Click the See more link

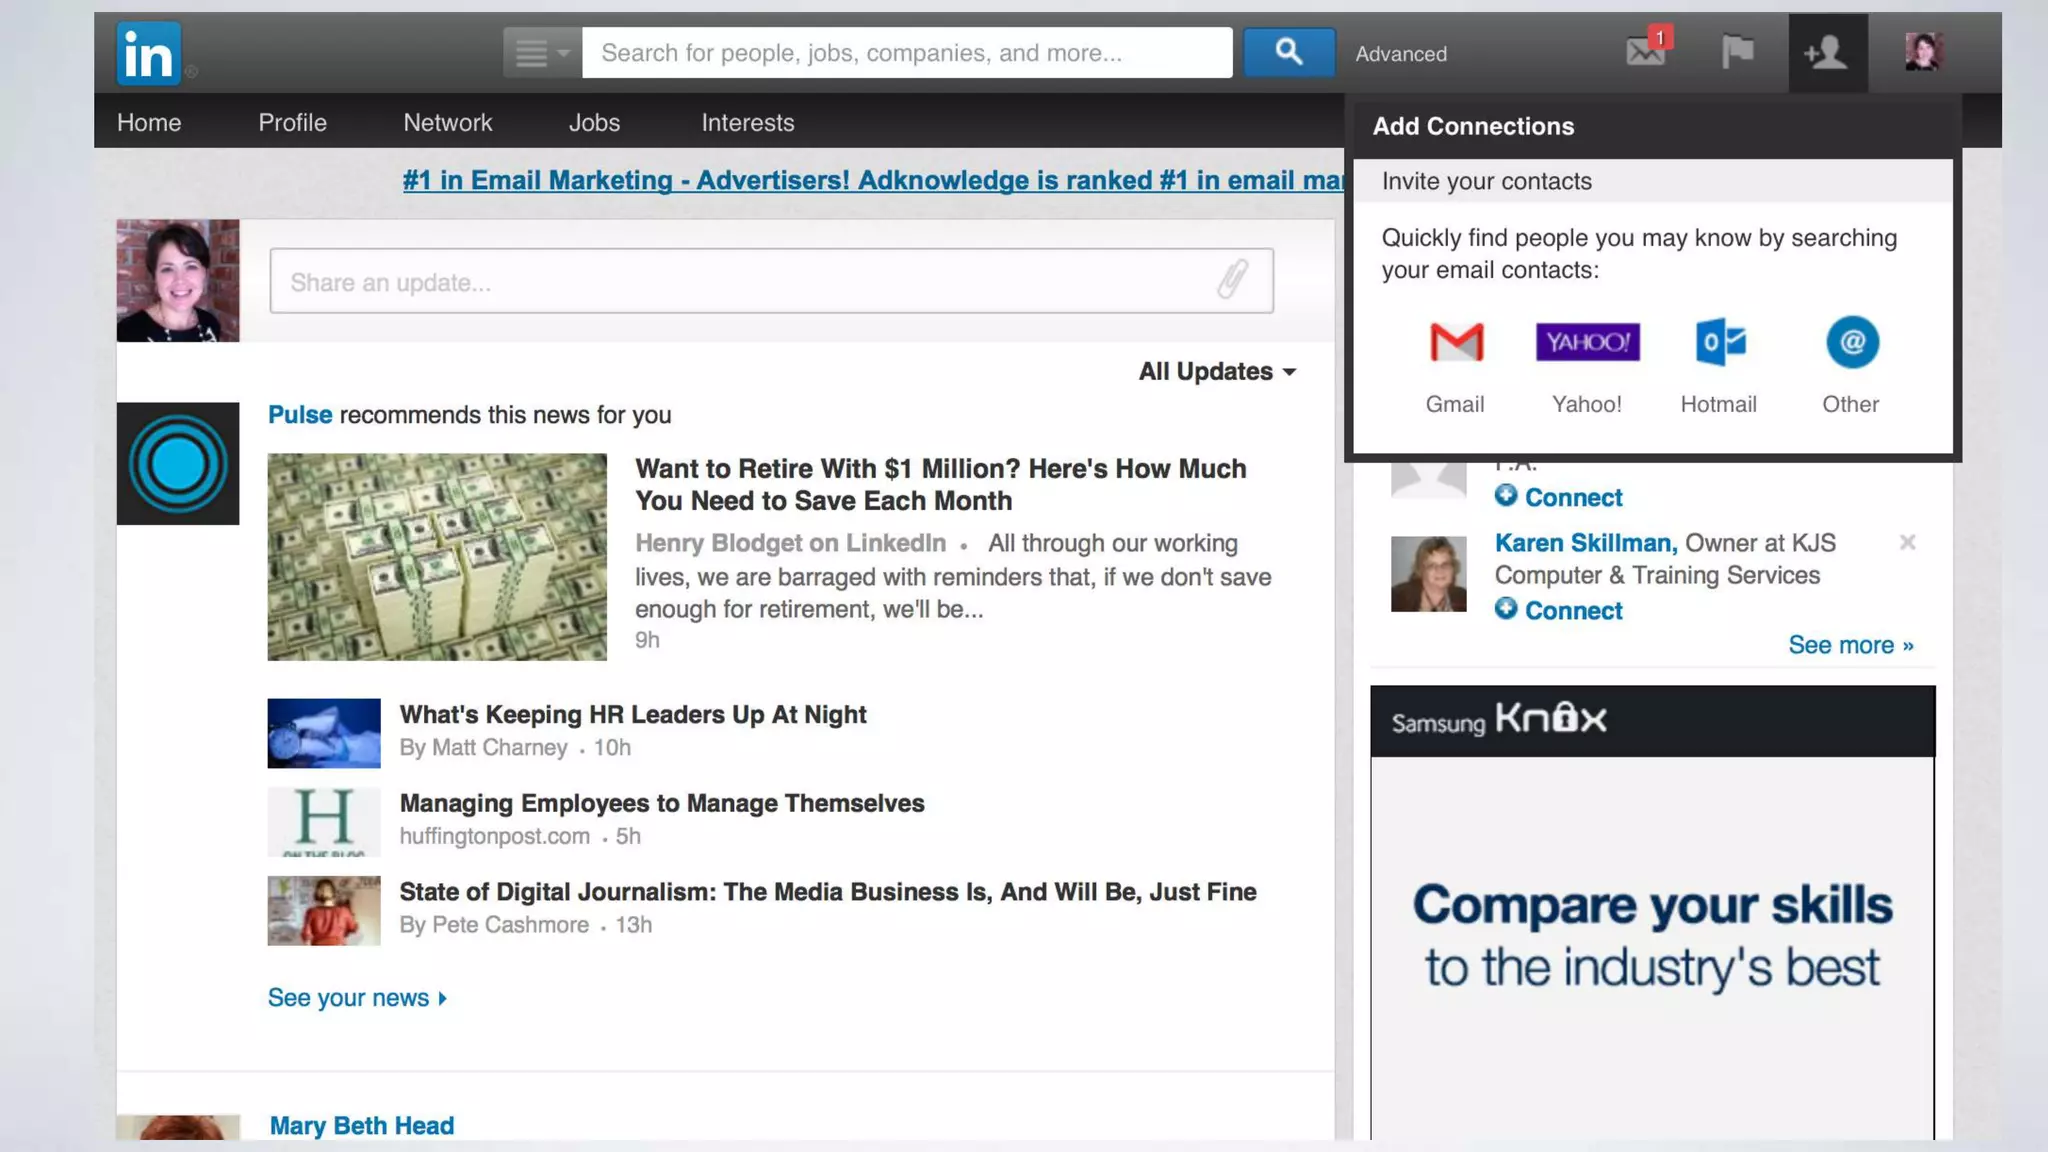coord(1850,645)
